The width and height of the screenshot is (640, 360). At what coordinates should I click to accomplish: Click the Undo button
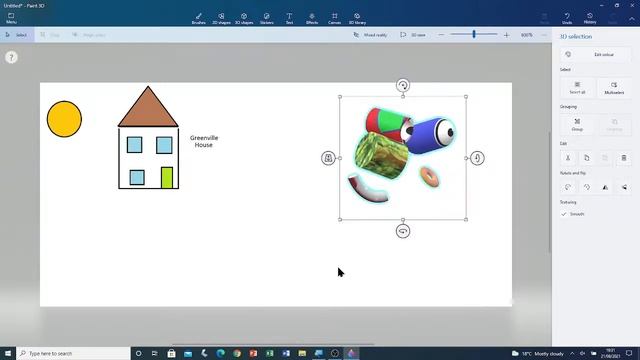(x=567, y=18)
